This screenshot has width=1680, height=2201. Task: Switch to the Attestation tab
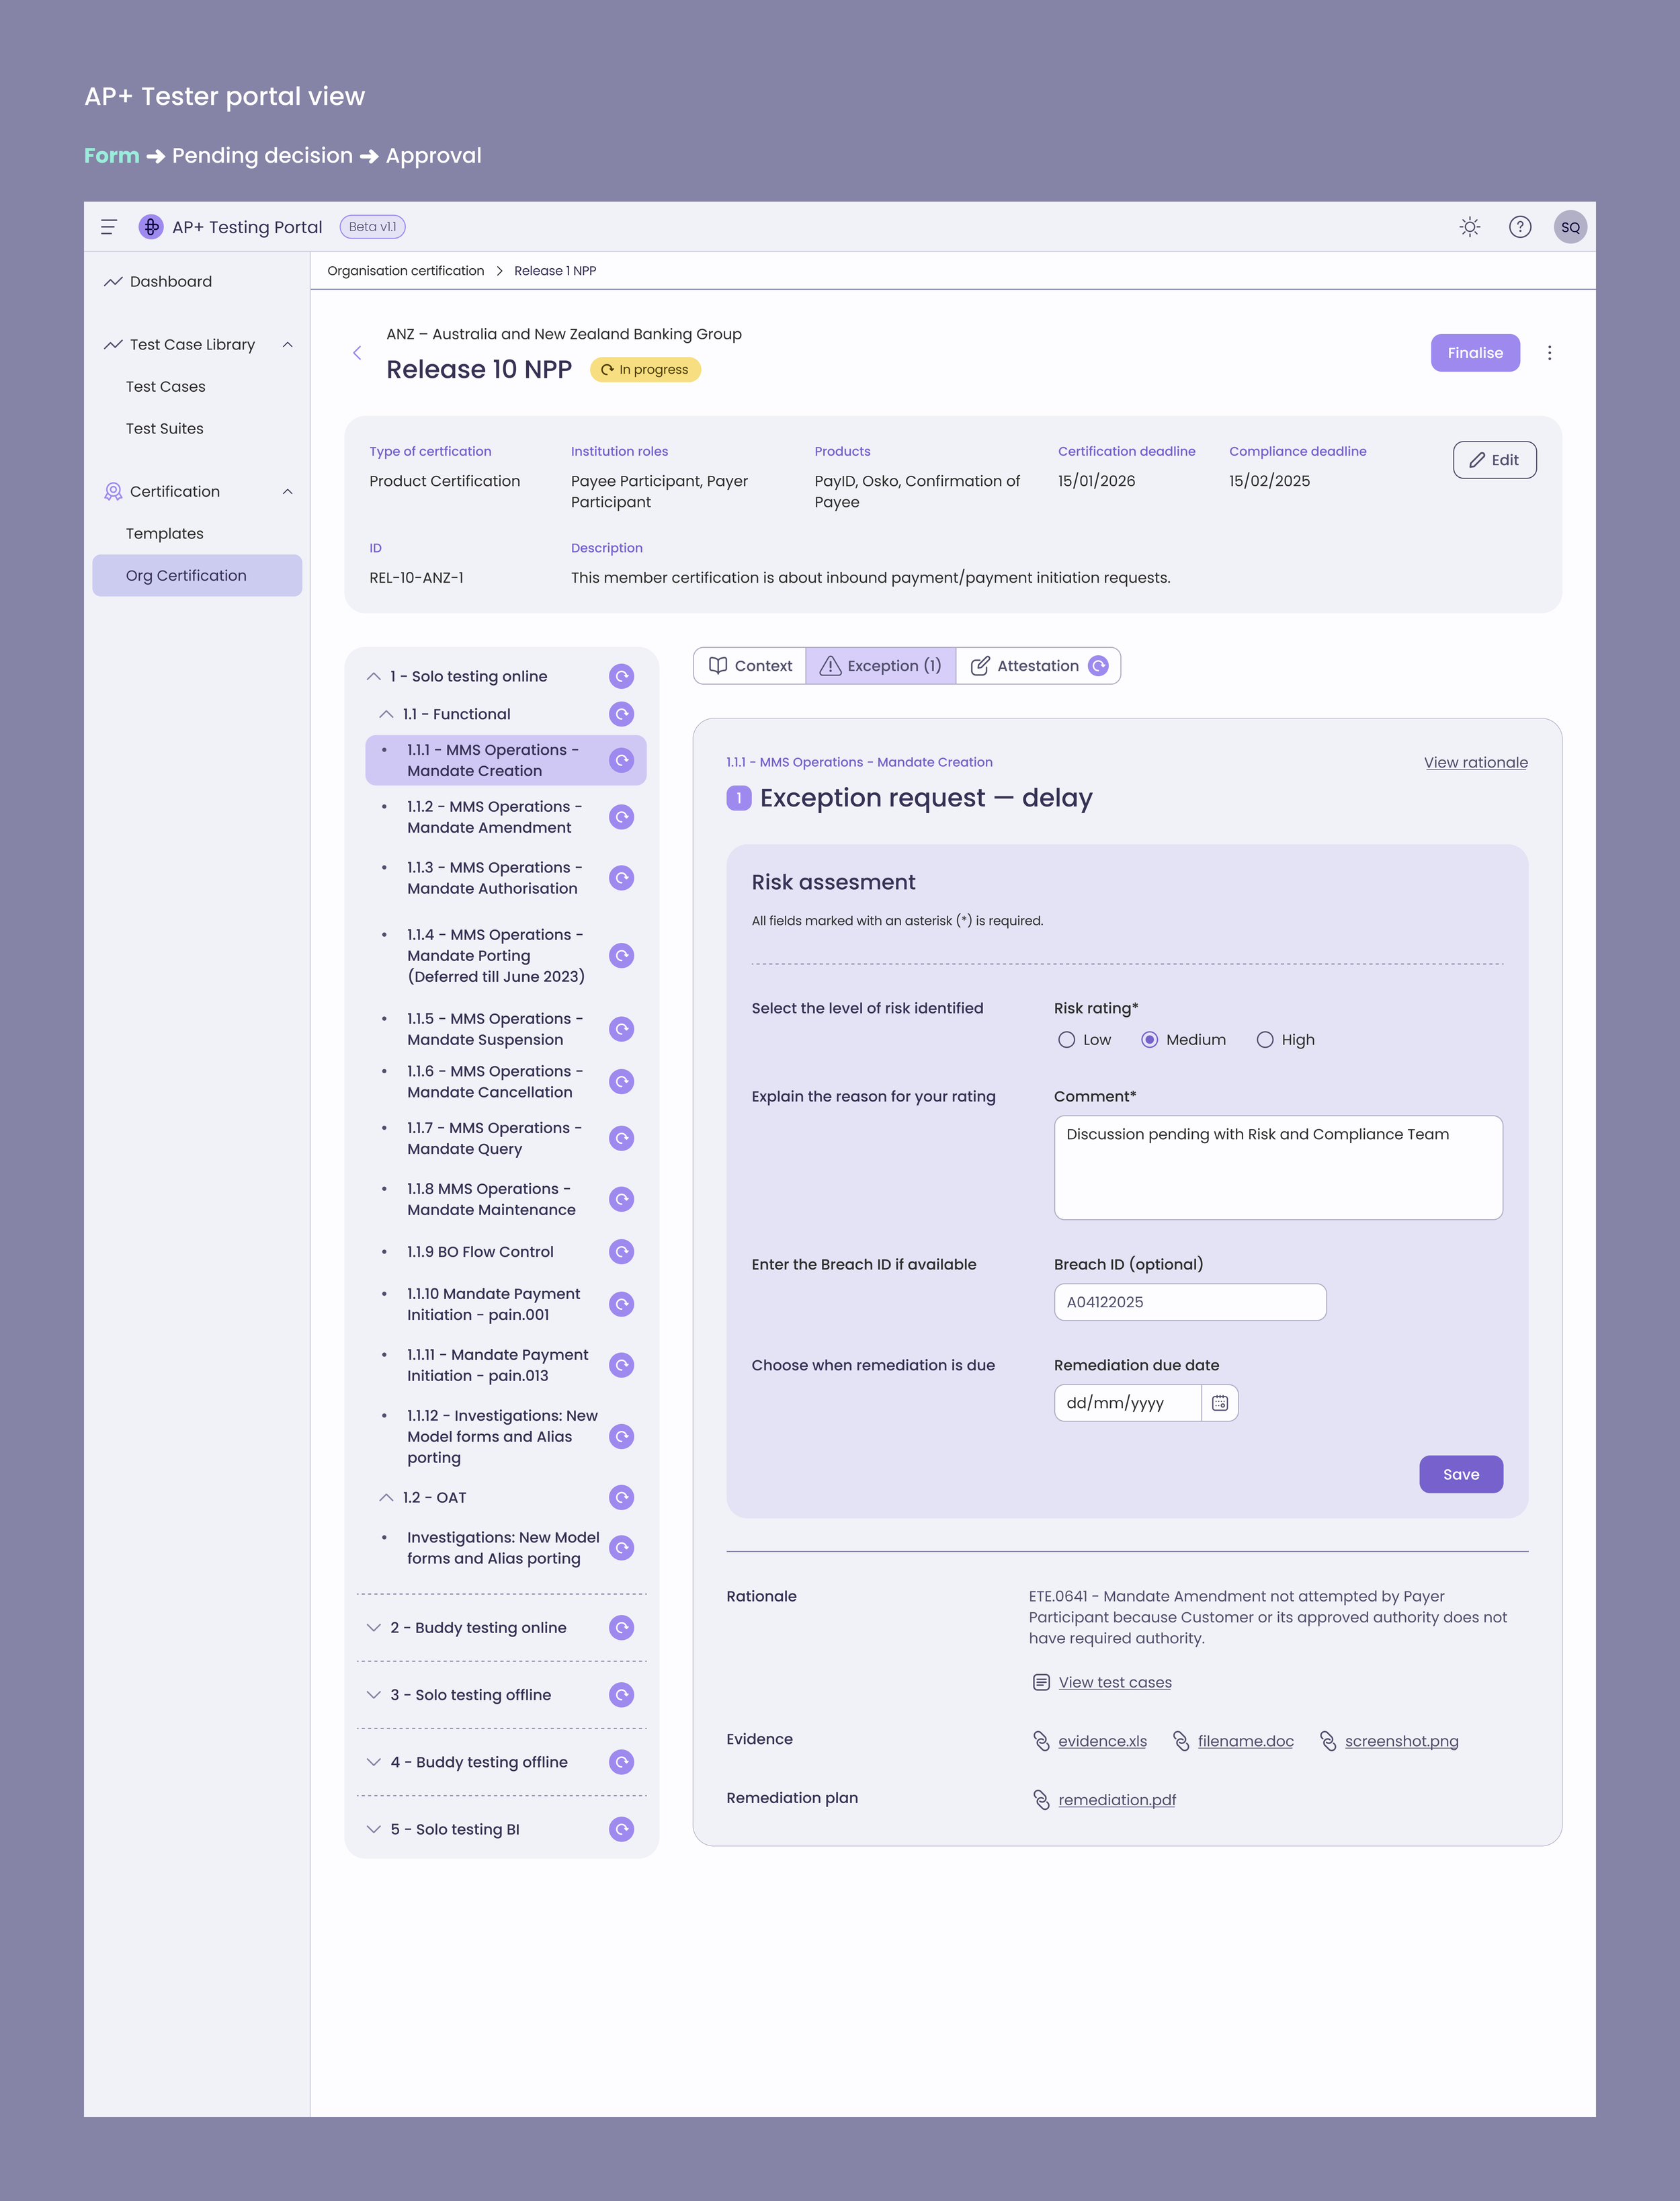[1037, 665]
